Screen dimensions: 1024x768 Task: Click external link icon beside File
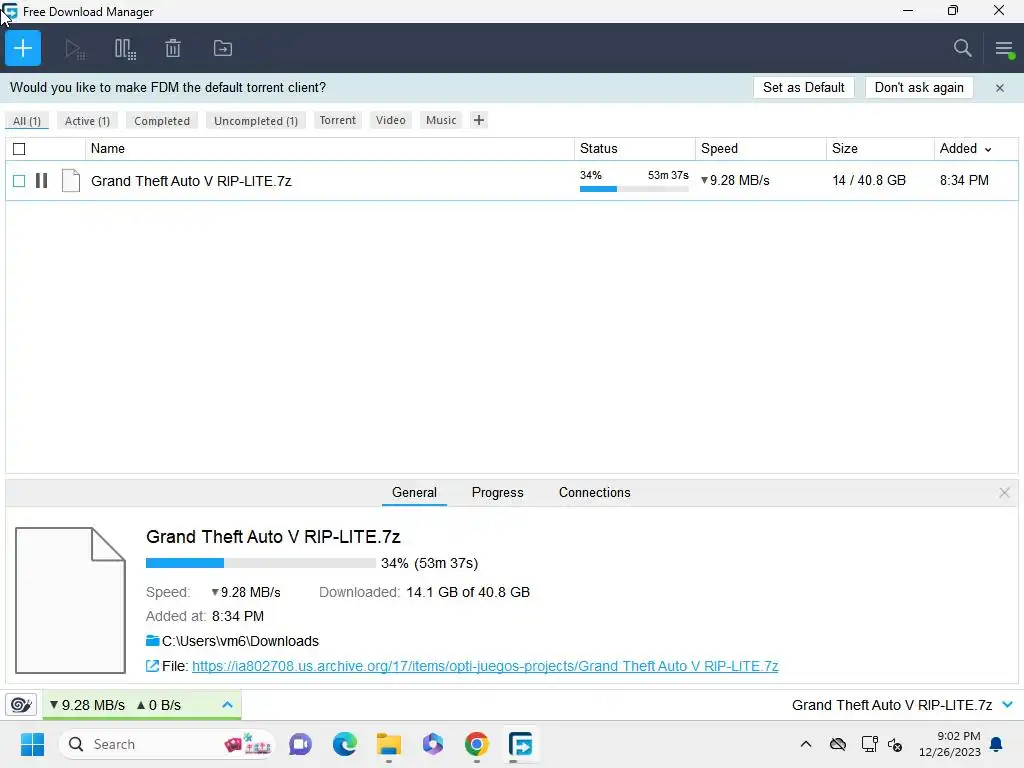point(152,666)
